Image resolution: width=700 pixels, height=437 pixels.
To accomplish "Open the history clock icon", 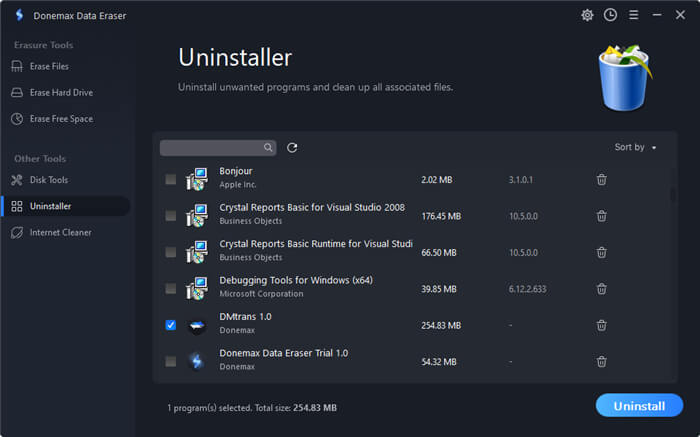I will coord(610,15).
